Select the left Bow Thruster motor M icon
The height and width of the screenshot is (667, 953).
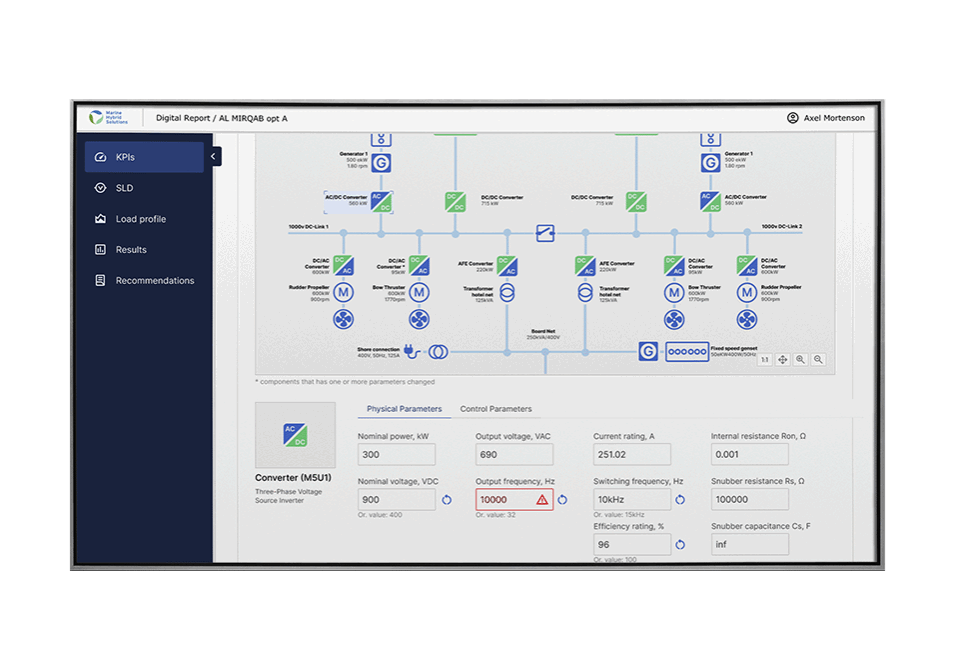point(419,292)
